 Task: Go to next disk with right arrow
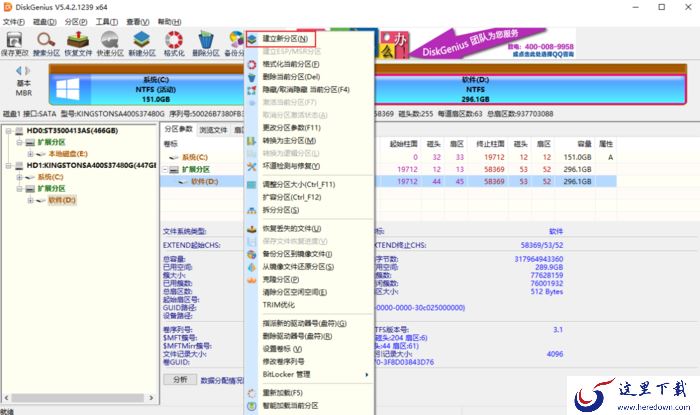tap(28, 71)
